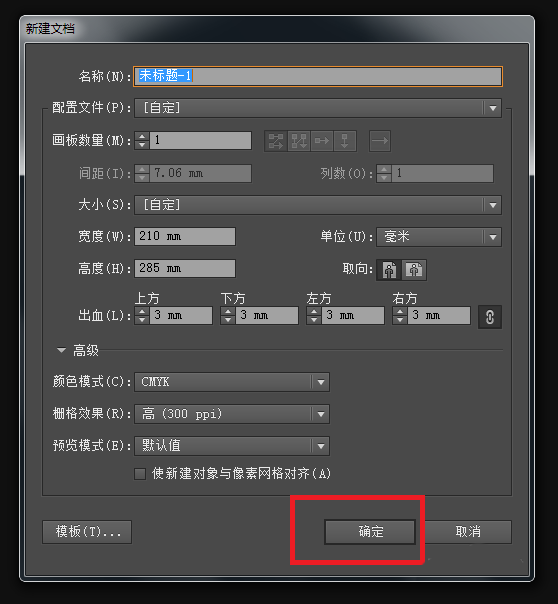The image size is (558, 604).
Task: Click the 确定 OK button
Action: (x=370, y=532)
